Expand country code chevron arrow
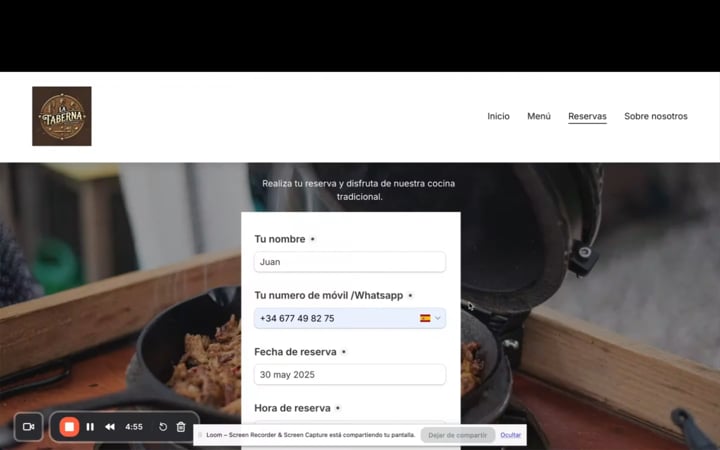 point(438,318)
